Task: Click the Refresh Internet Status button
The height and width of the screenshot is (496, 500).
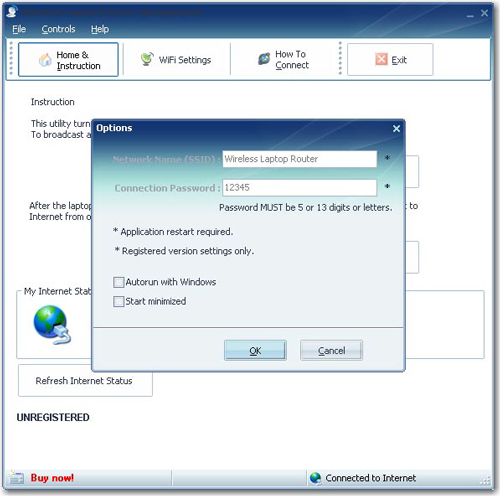Action: 85,381
